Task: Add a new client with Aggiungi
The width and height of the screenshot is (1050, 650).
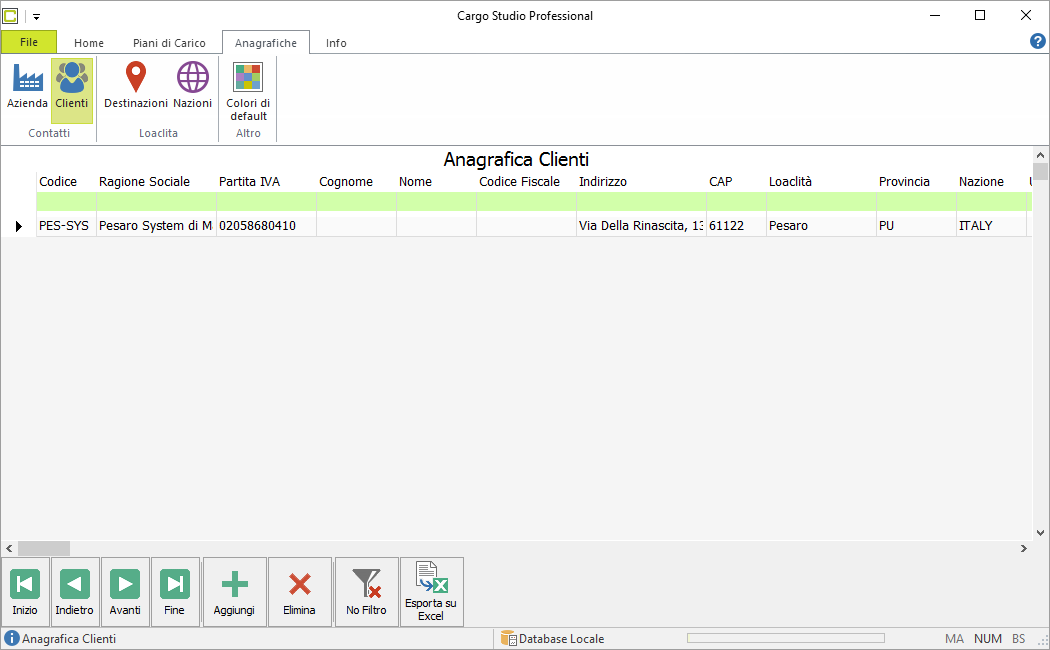Action: [x=234, y=592]
